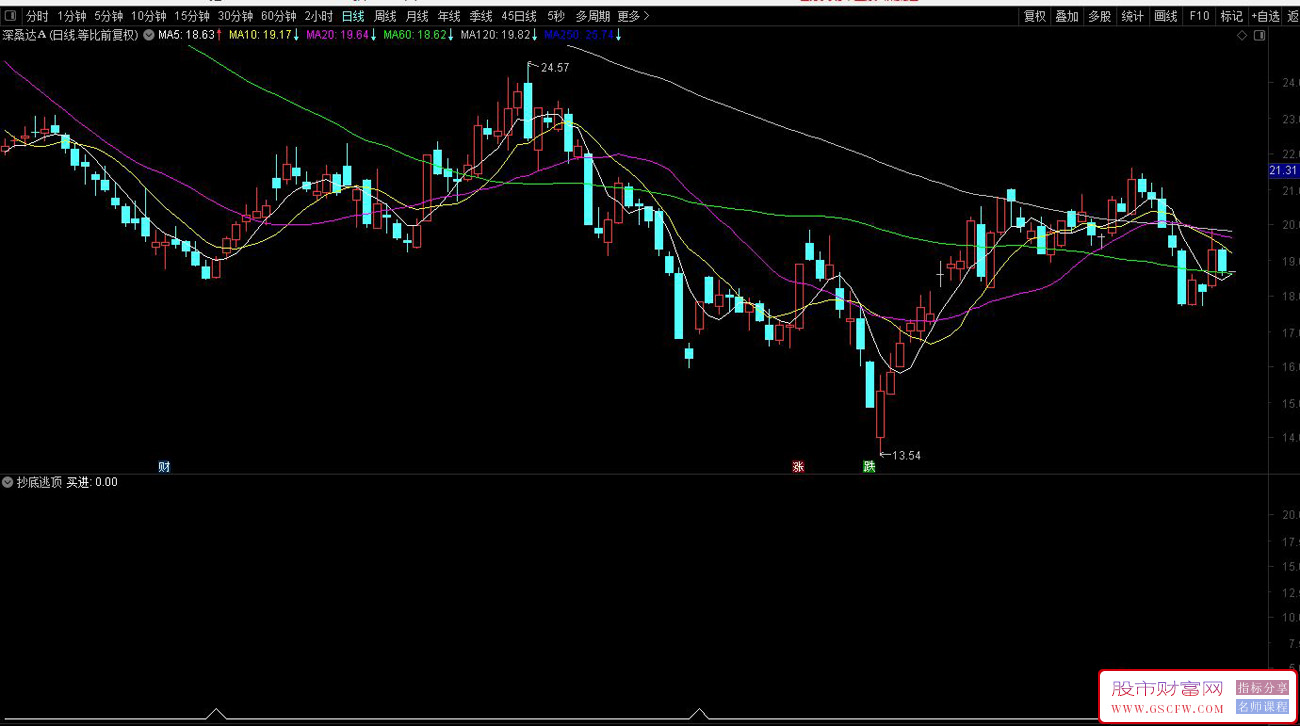Activate the 画线 drawing tools
The width and height of the screenshot is (1300, 726).
point(1165,16)
